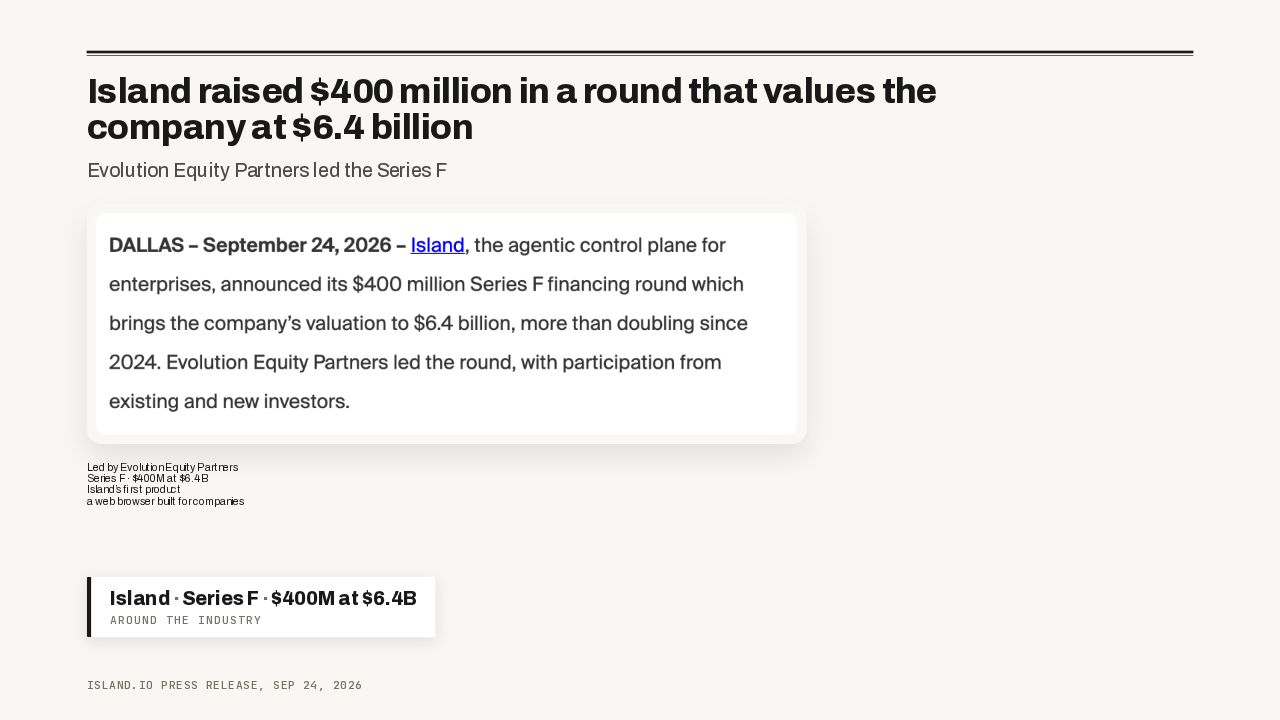Click the small 'Series F · $400M at $6.4B' caption line

pyautogui.click(x=147, y=478)
